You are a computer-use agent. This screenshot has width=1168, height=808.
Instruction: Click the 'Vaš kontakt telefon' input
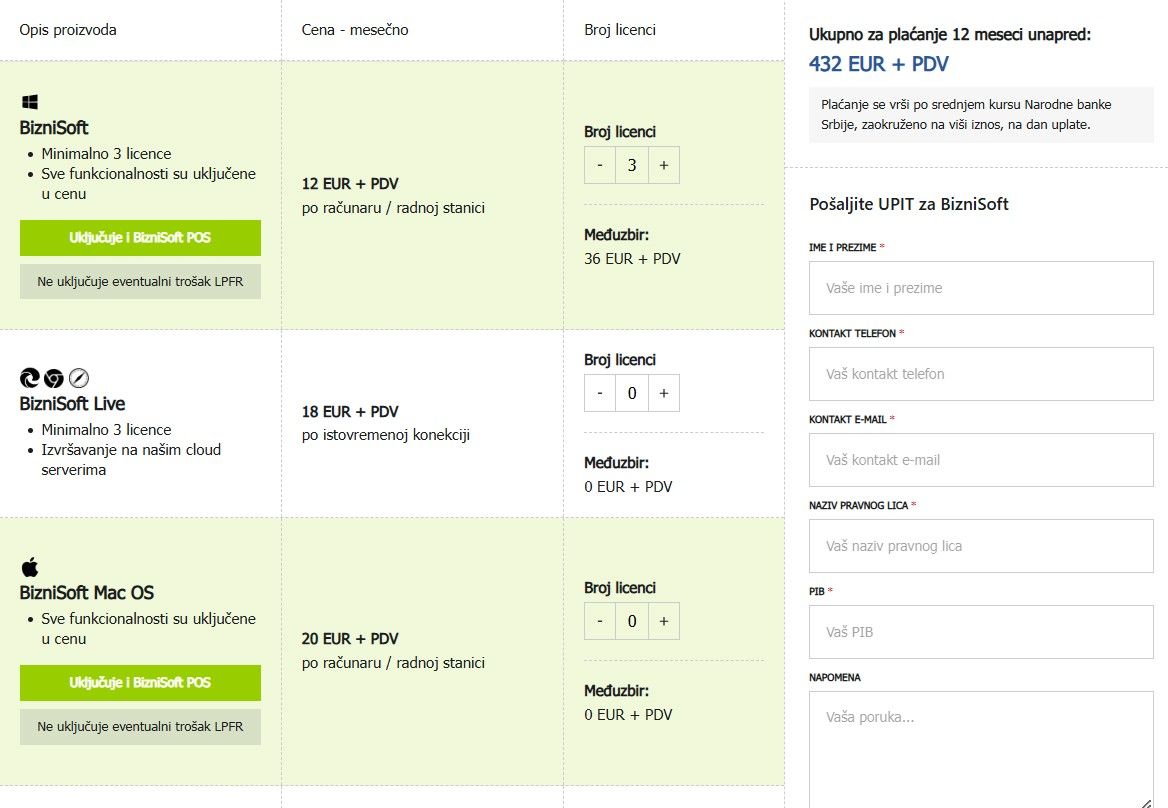point(980,374)
